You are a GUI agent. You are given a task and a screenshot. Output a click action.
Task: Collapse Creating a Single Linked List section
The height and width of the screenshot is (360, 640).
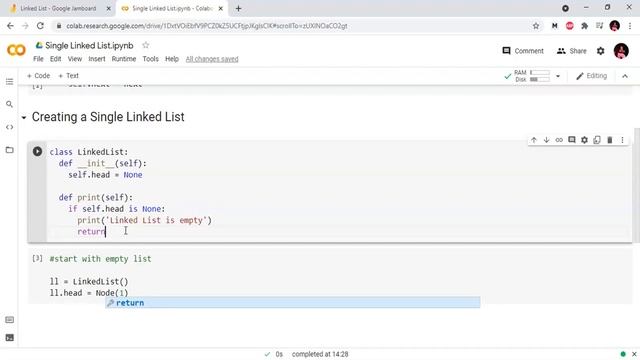[x=24, y=118]
